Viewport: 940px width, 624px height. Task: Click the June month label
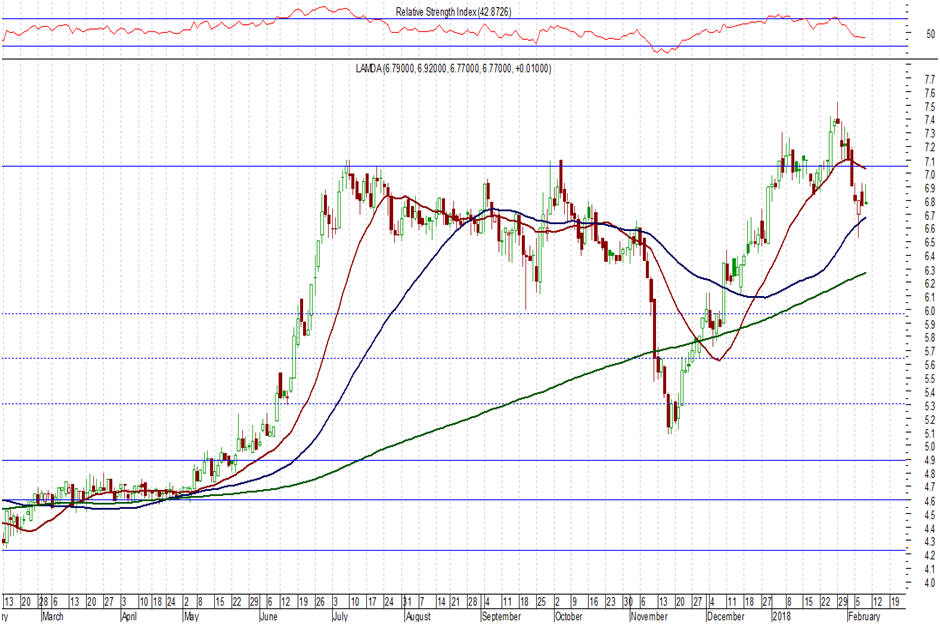pos(269,616)
